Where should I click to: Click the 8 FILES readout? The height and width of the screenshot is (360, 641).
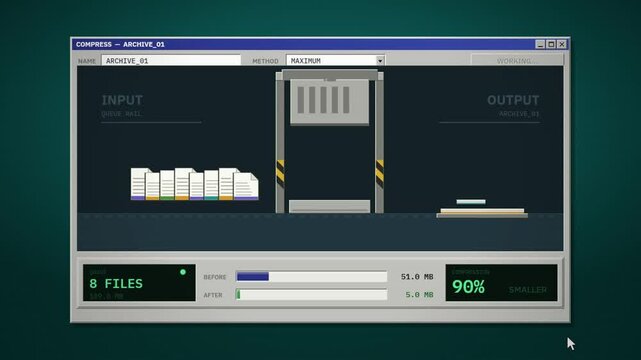tap(116, 284)
